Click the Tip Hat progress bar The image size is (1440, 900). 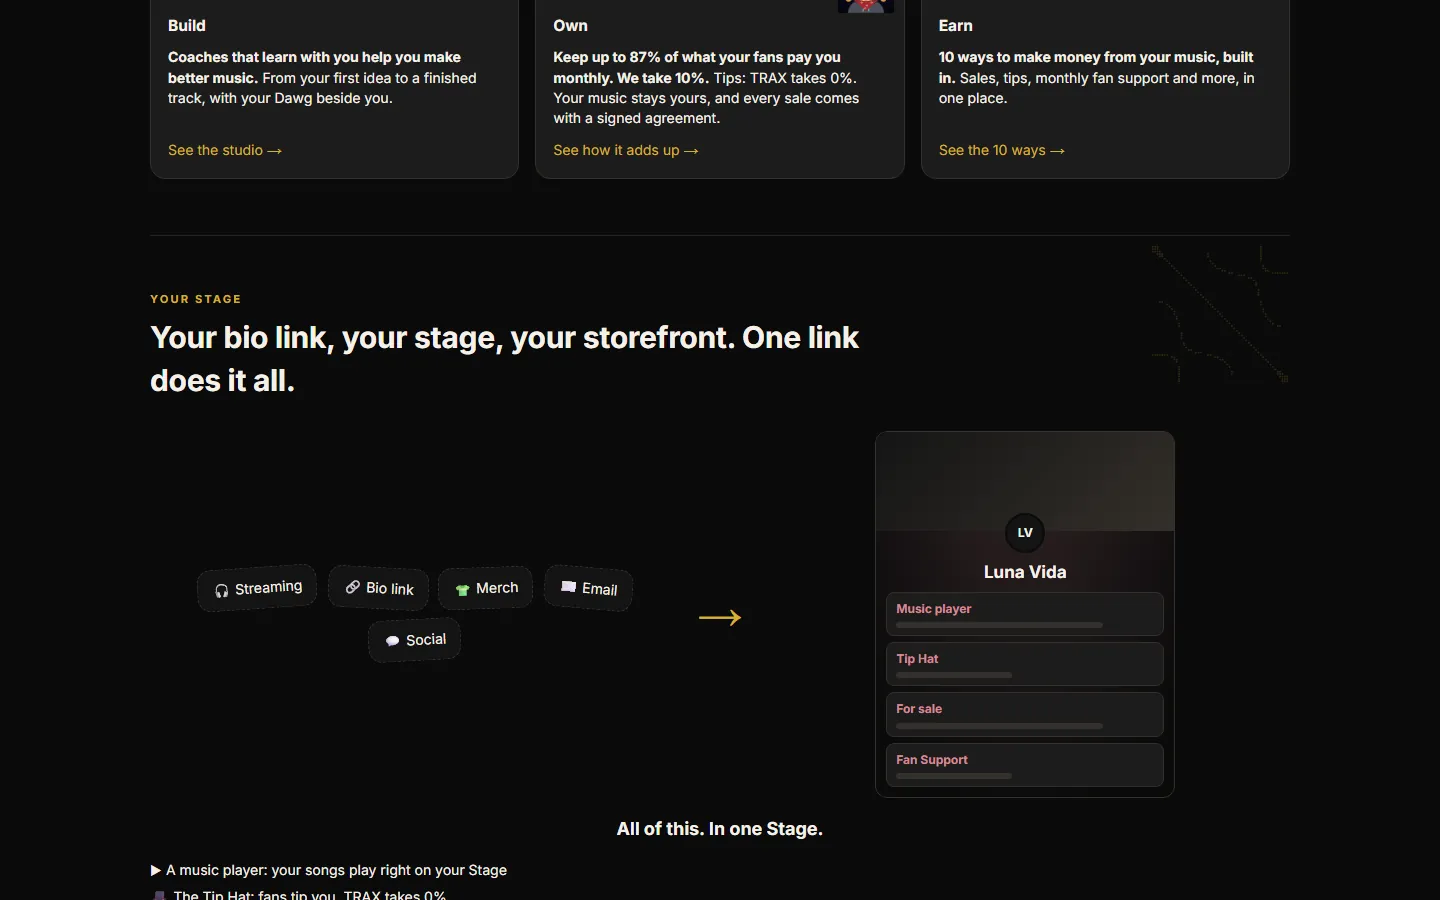[x=954, y=675]
